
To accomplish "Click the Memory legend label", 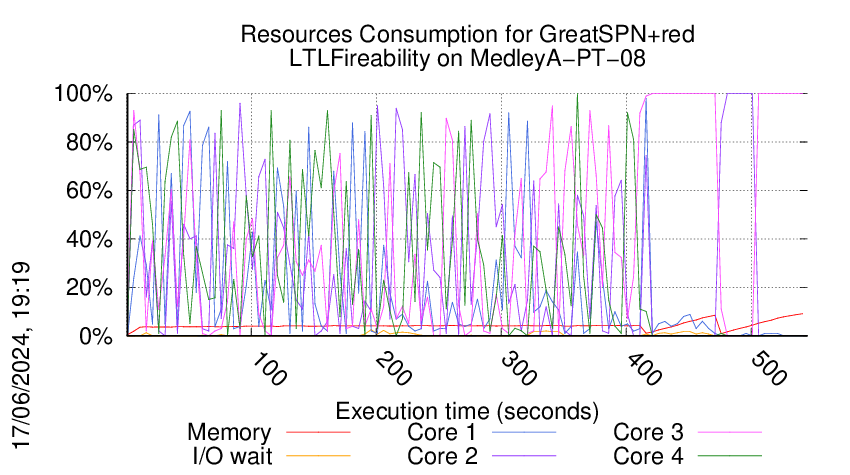I will click(229, 433).
